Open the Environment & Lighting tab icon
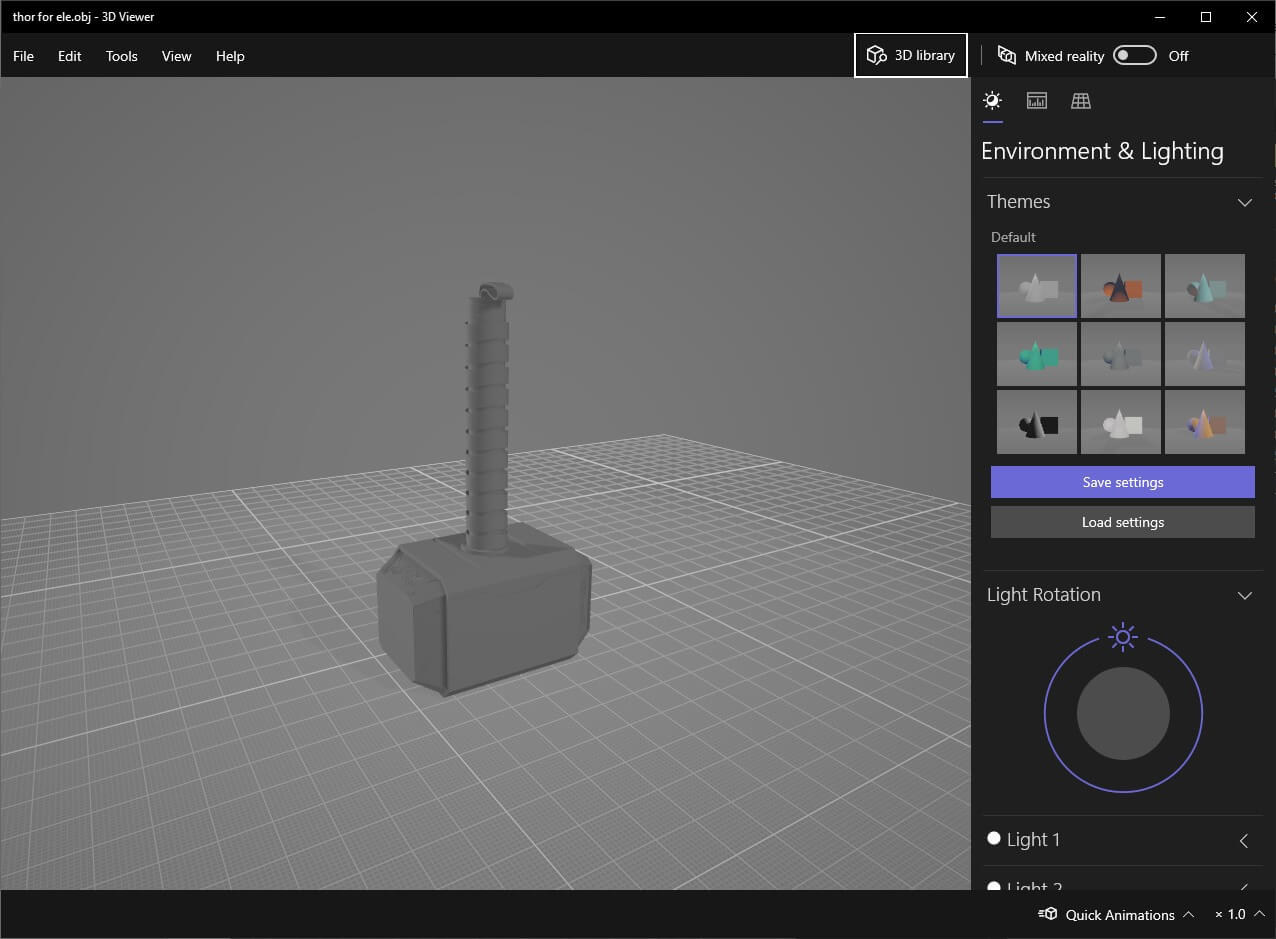1276x939 pixels. click(x=992, y=100)
